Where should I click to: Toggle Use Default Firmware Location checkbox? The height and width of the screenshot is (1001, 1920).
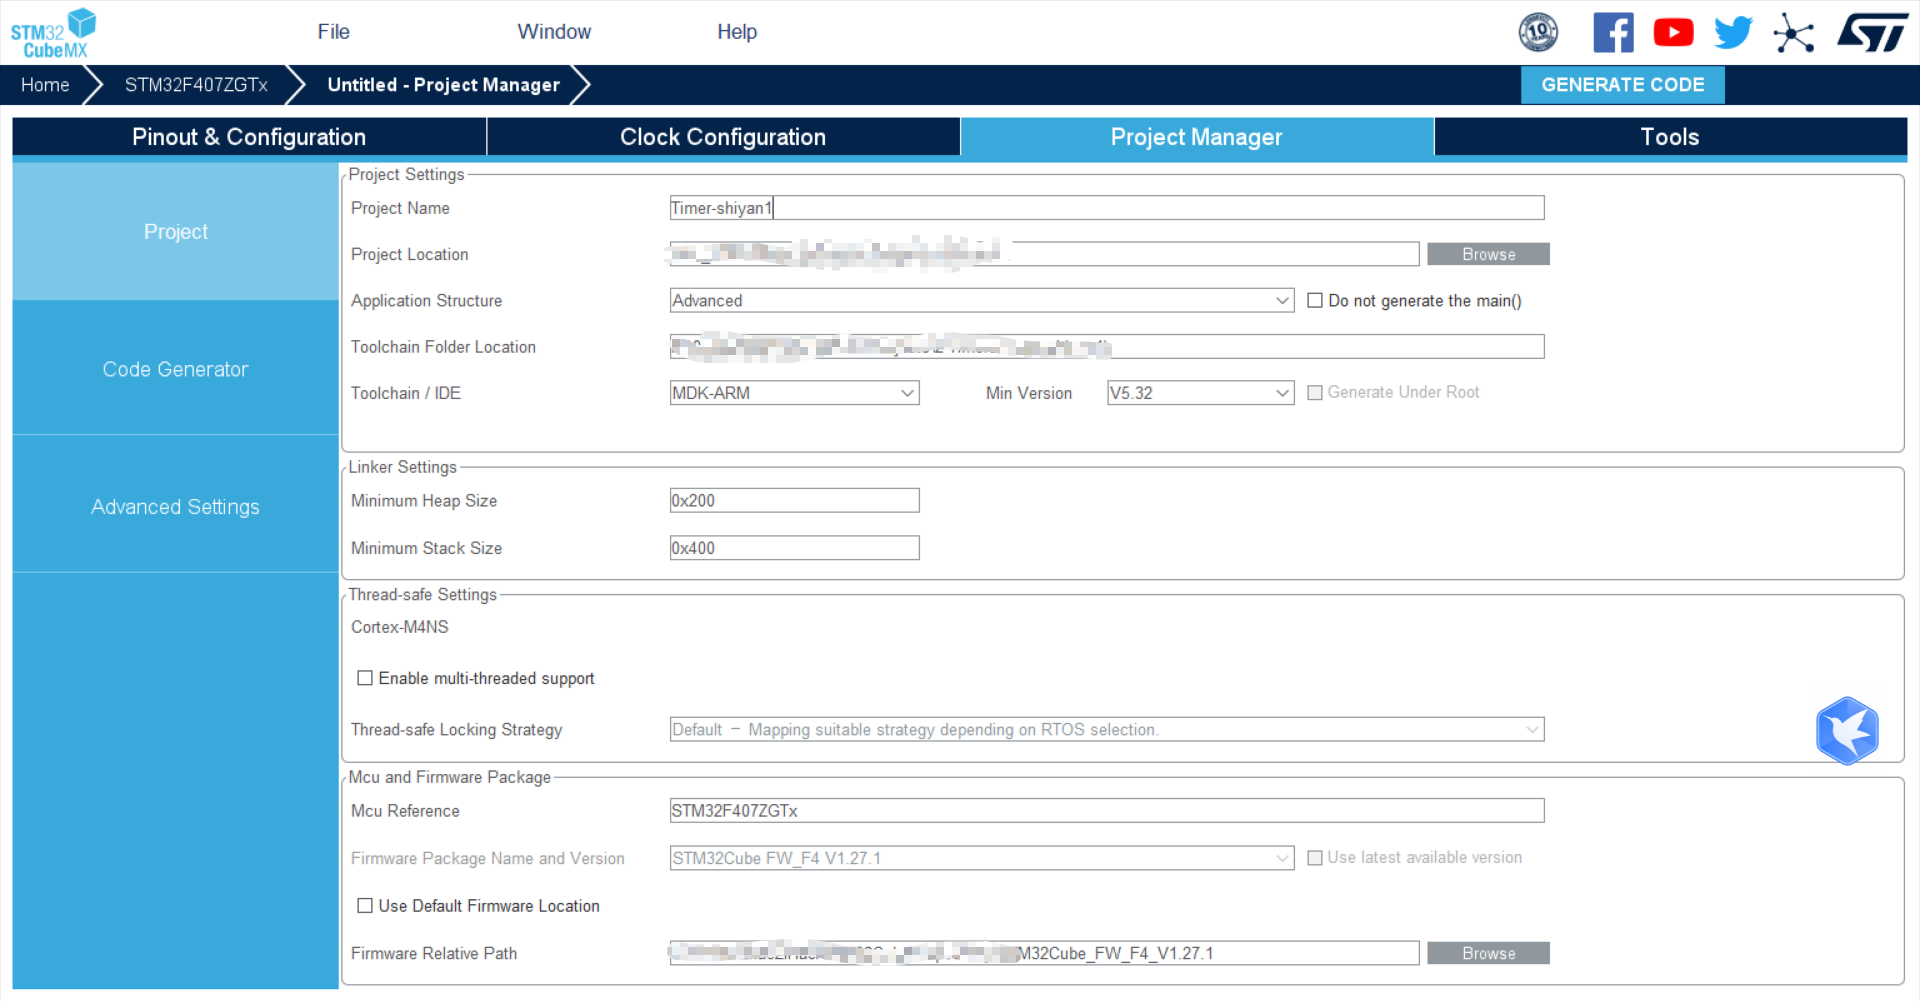(365, 906)
